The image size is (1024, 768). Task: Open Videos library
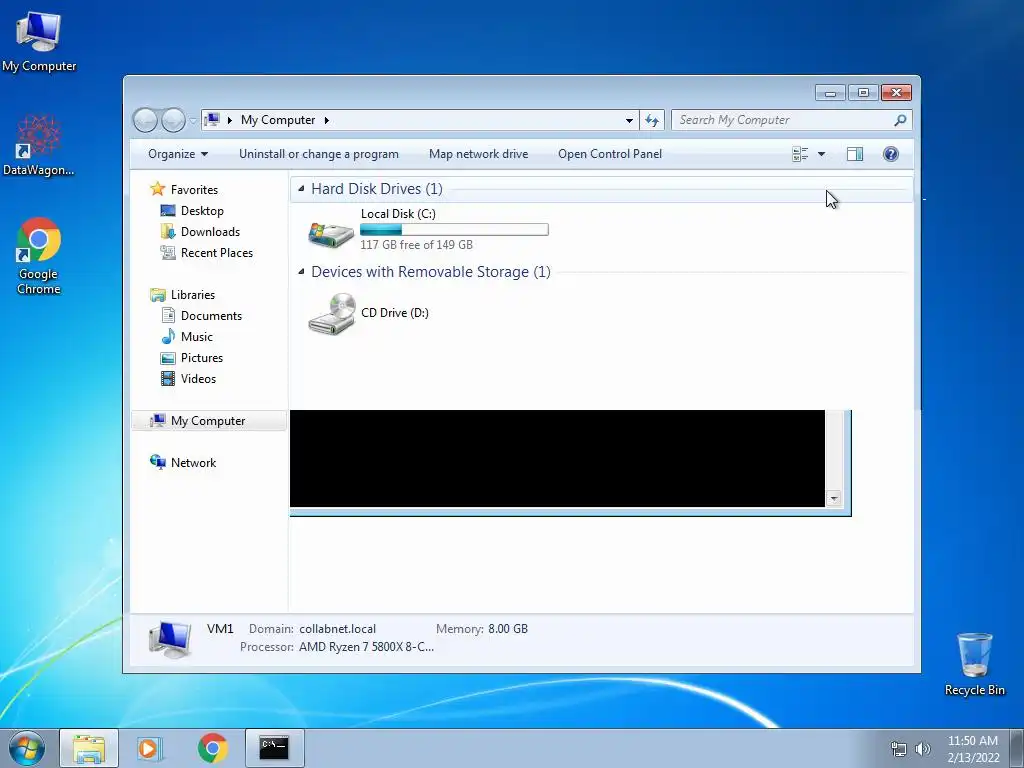tap(198, 378)
